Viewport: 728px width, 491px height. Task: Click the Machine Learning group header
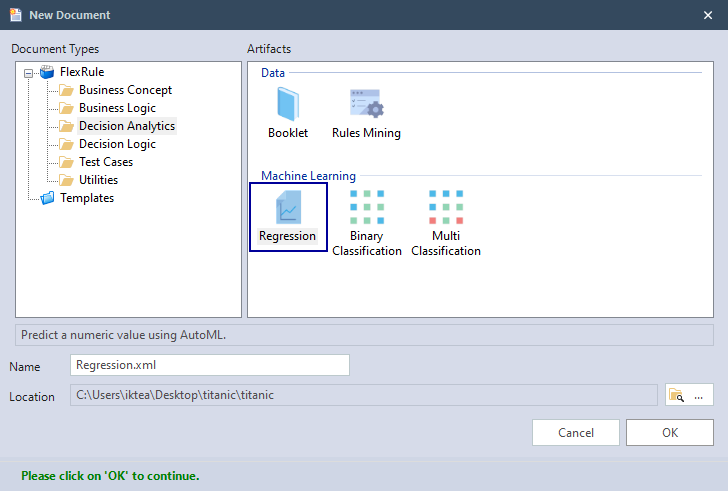(x=308, y=176)
